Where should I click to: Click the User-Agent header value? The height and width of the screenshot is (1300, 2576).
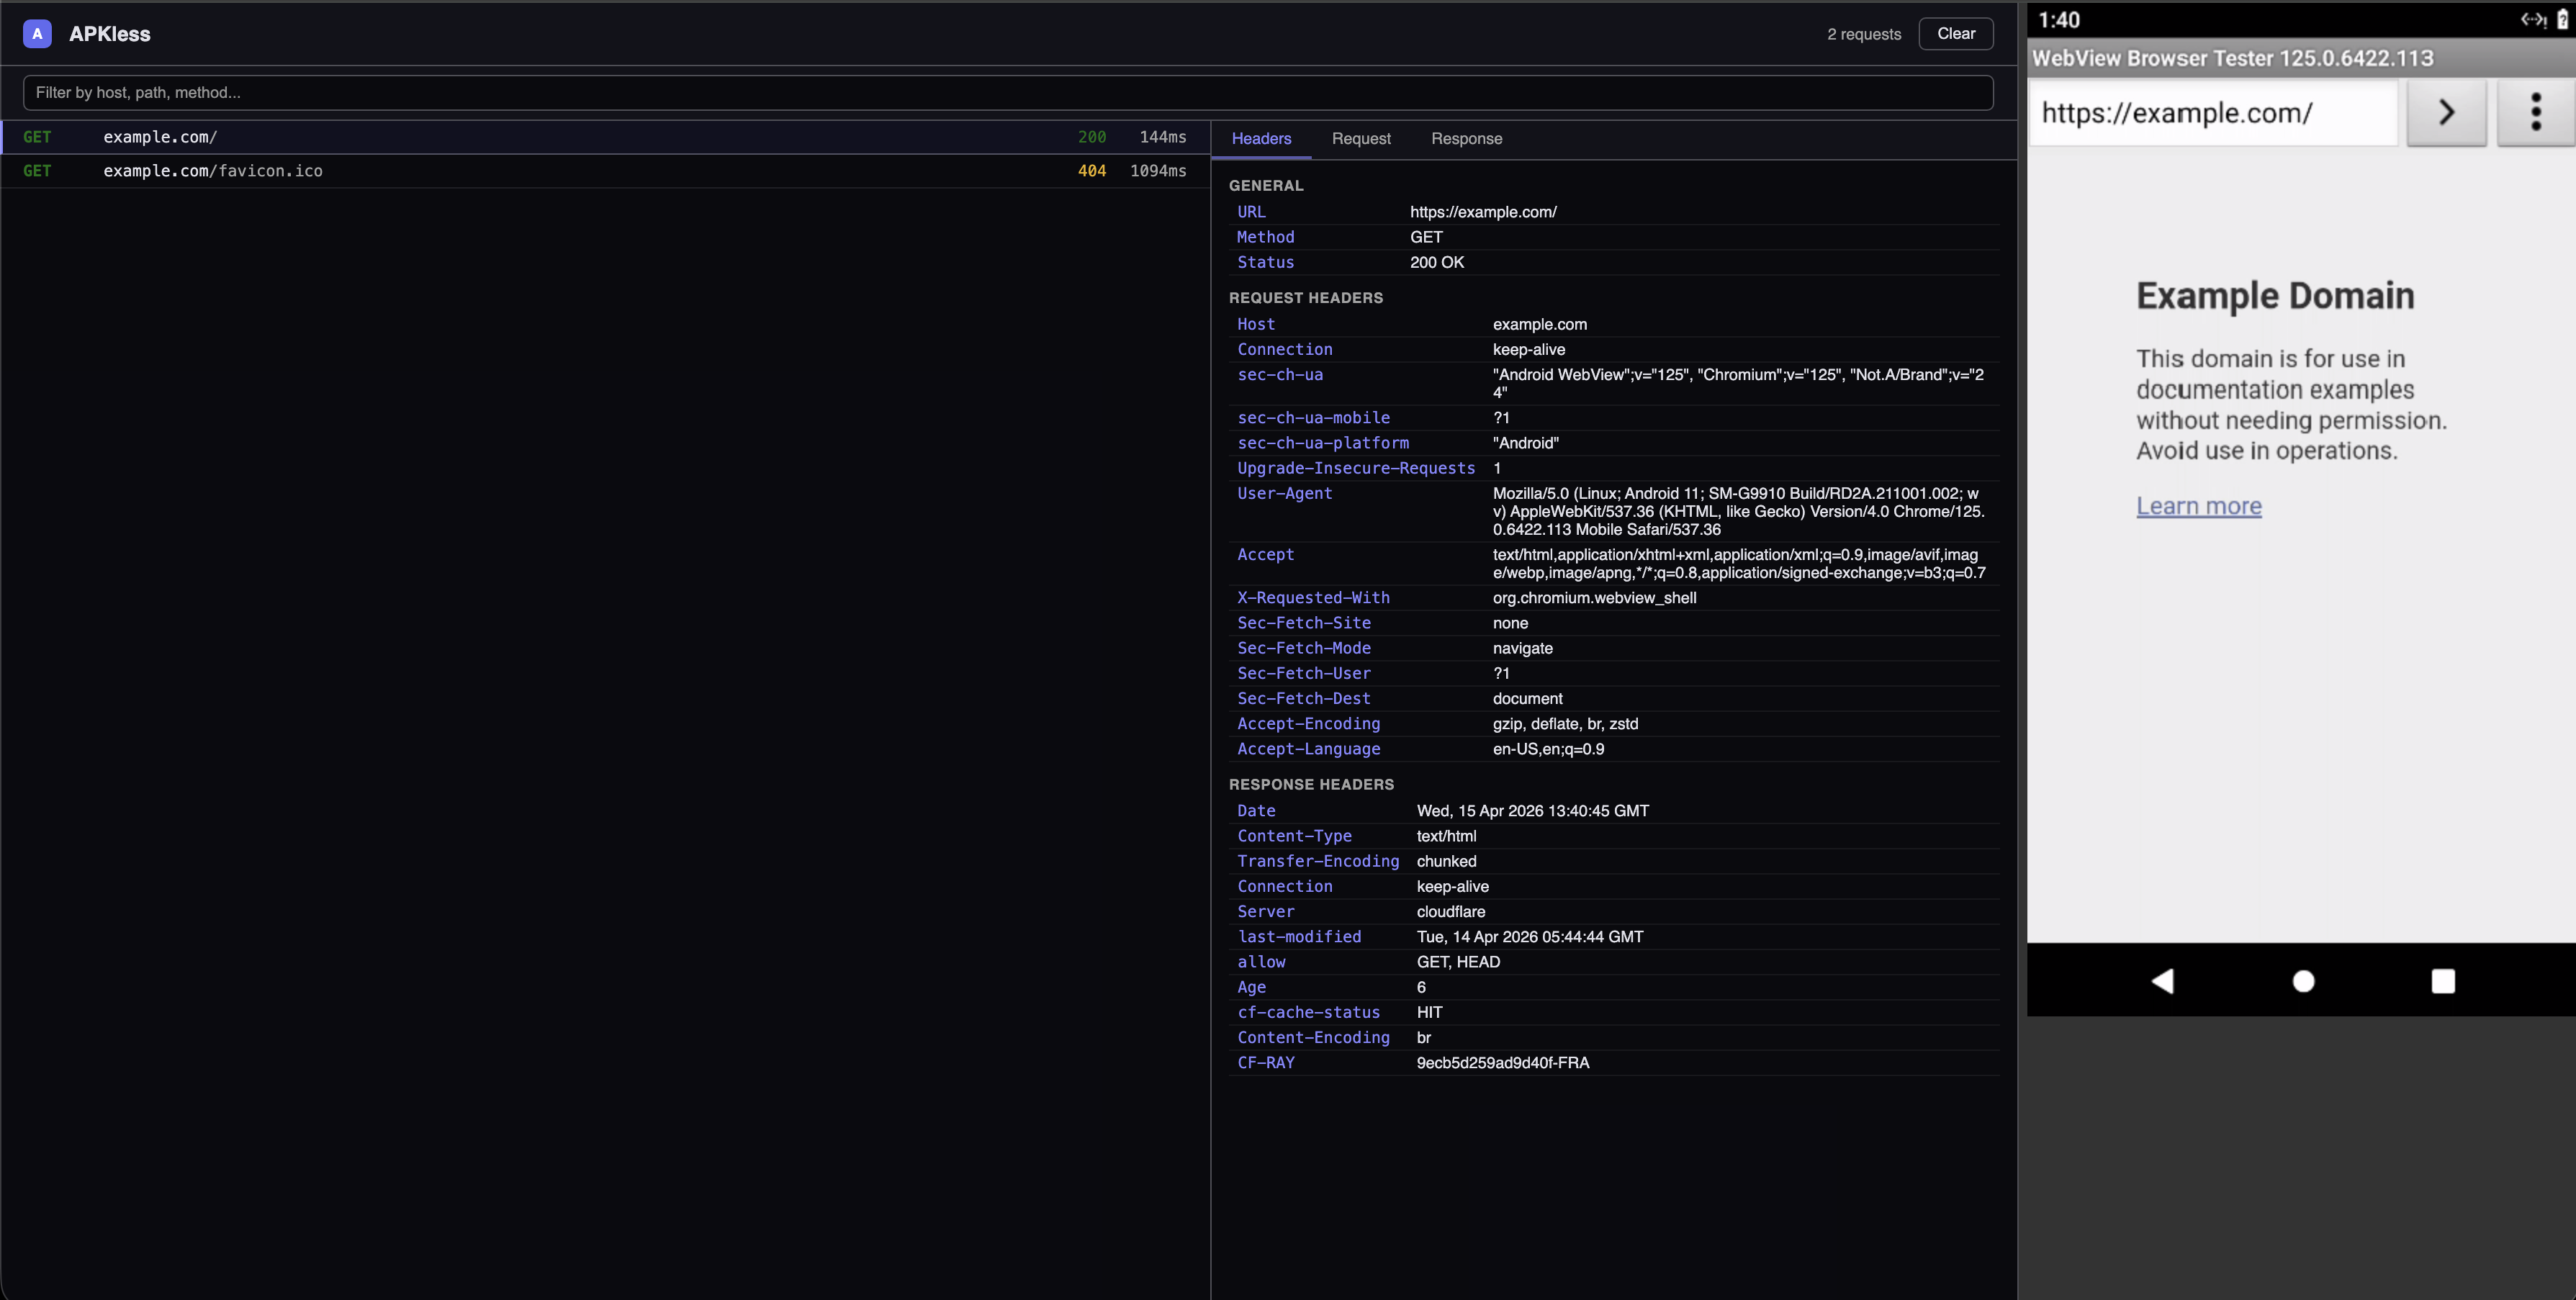1737,511
